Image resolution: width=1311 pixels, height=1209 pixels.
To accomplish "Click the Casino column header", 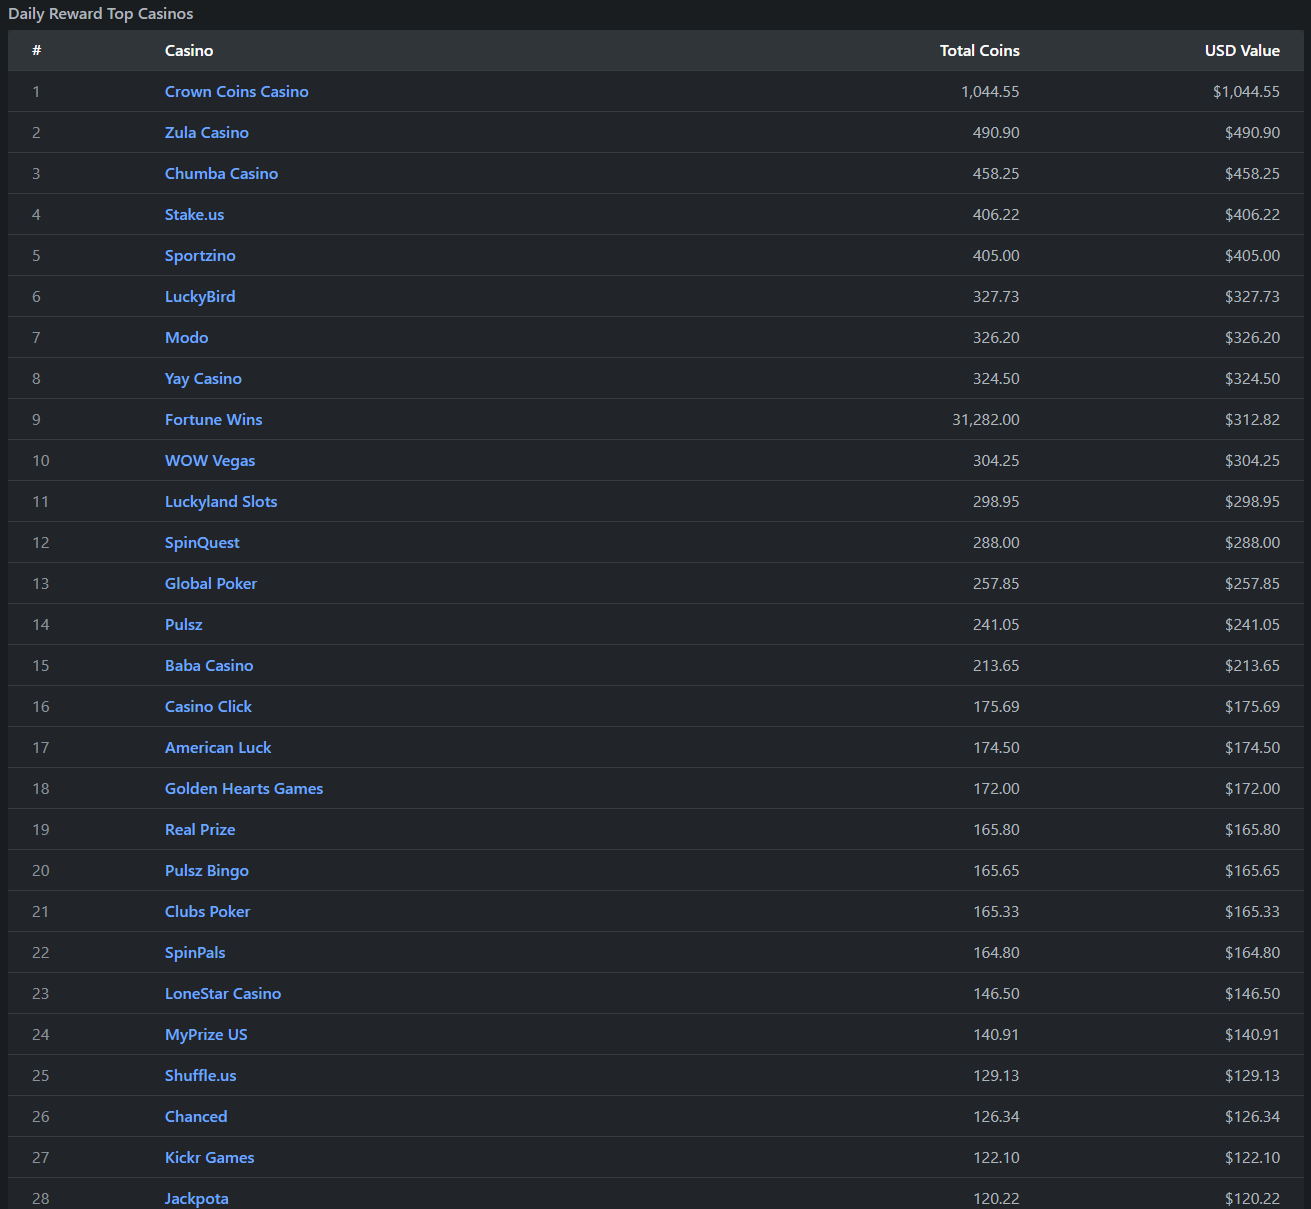I will [x=189, y=50].
